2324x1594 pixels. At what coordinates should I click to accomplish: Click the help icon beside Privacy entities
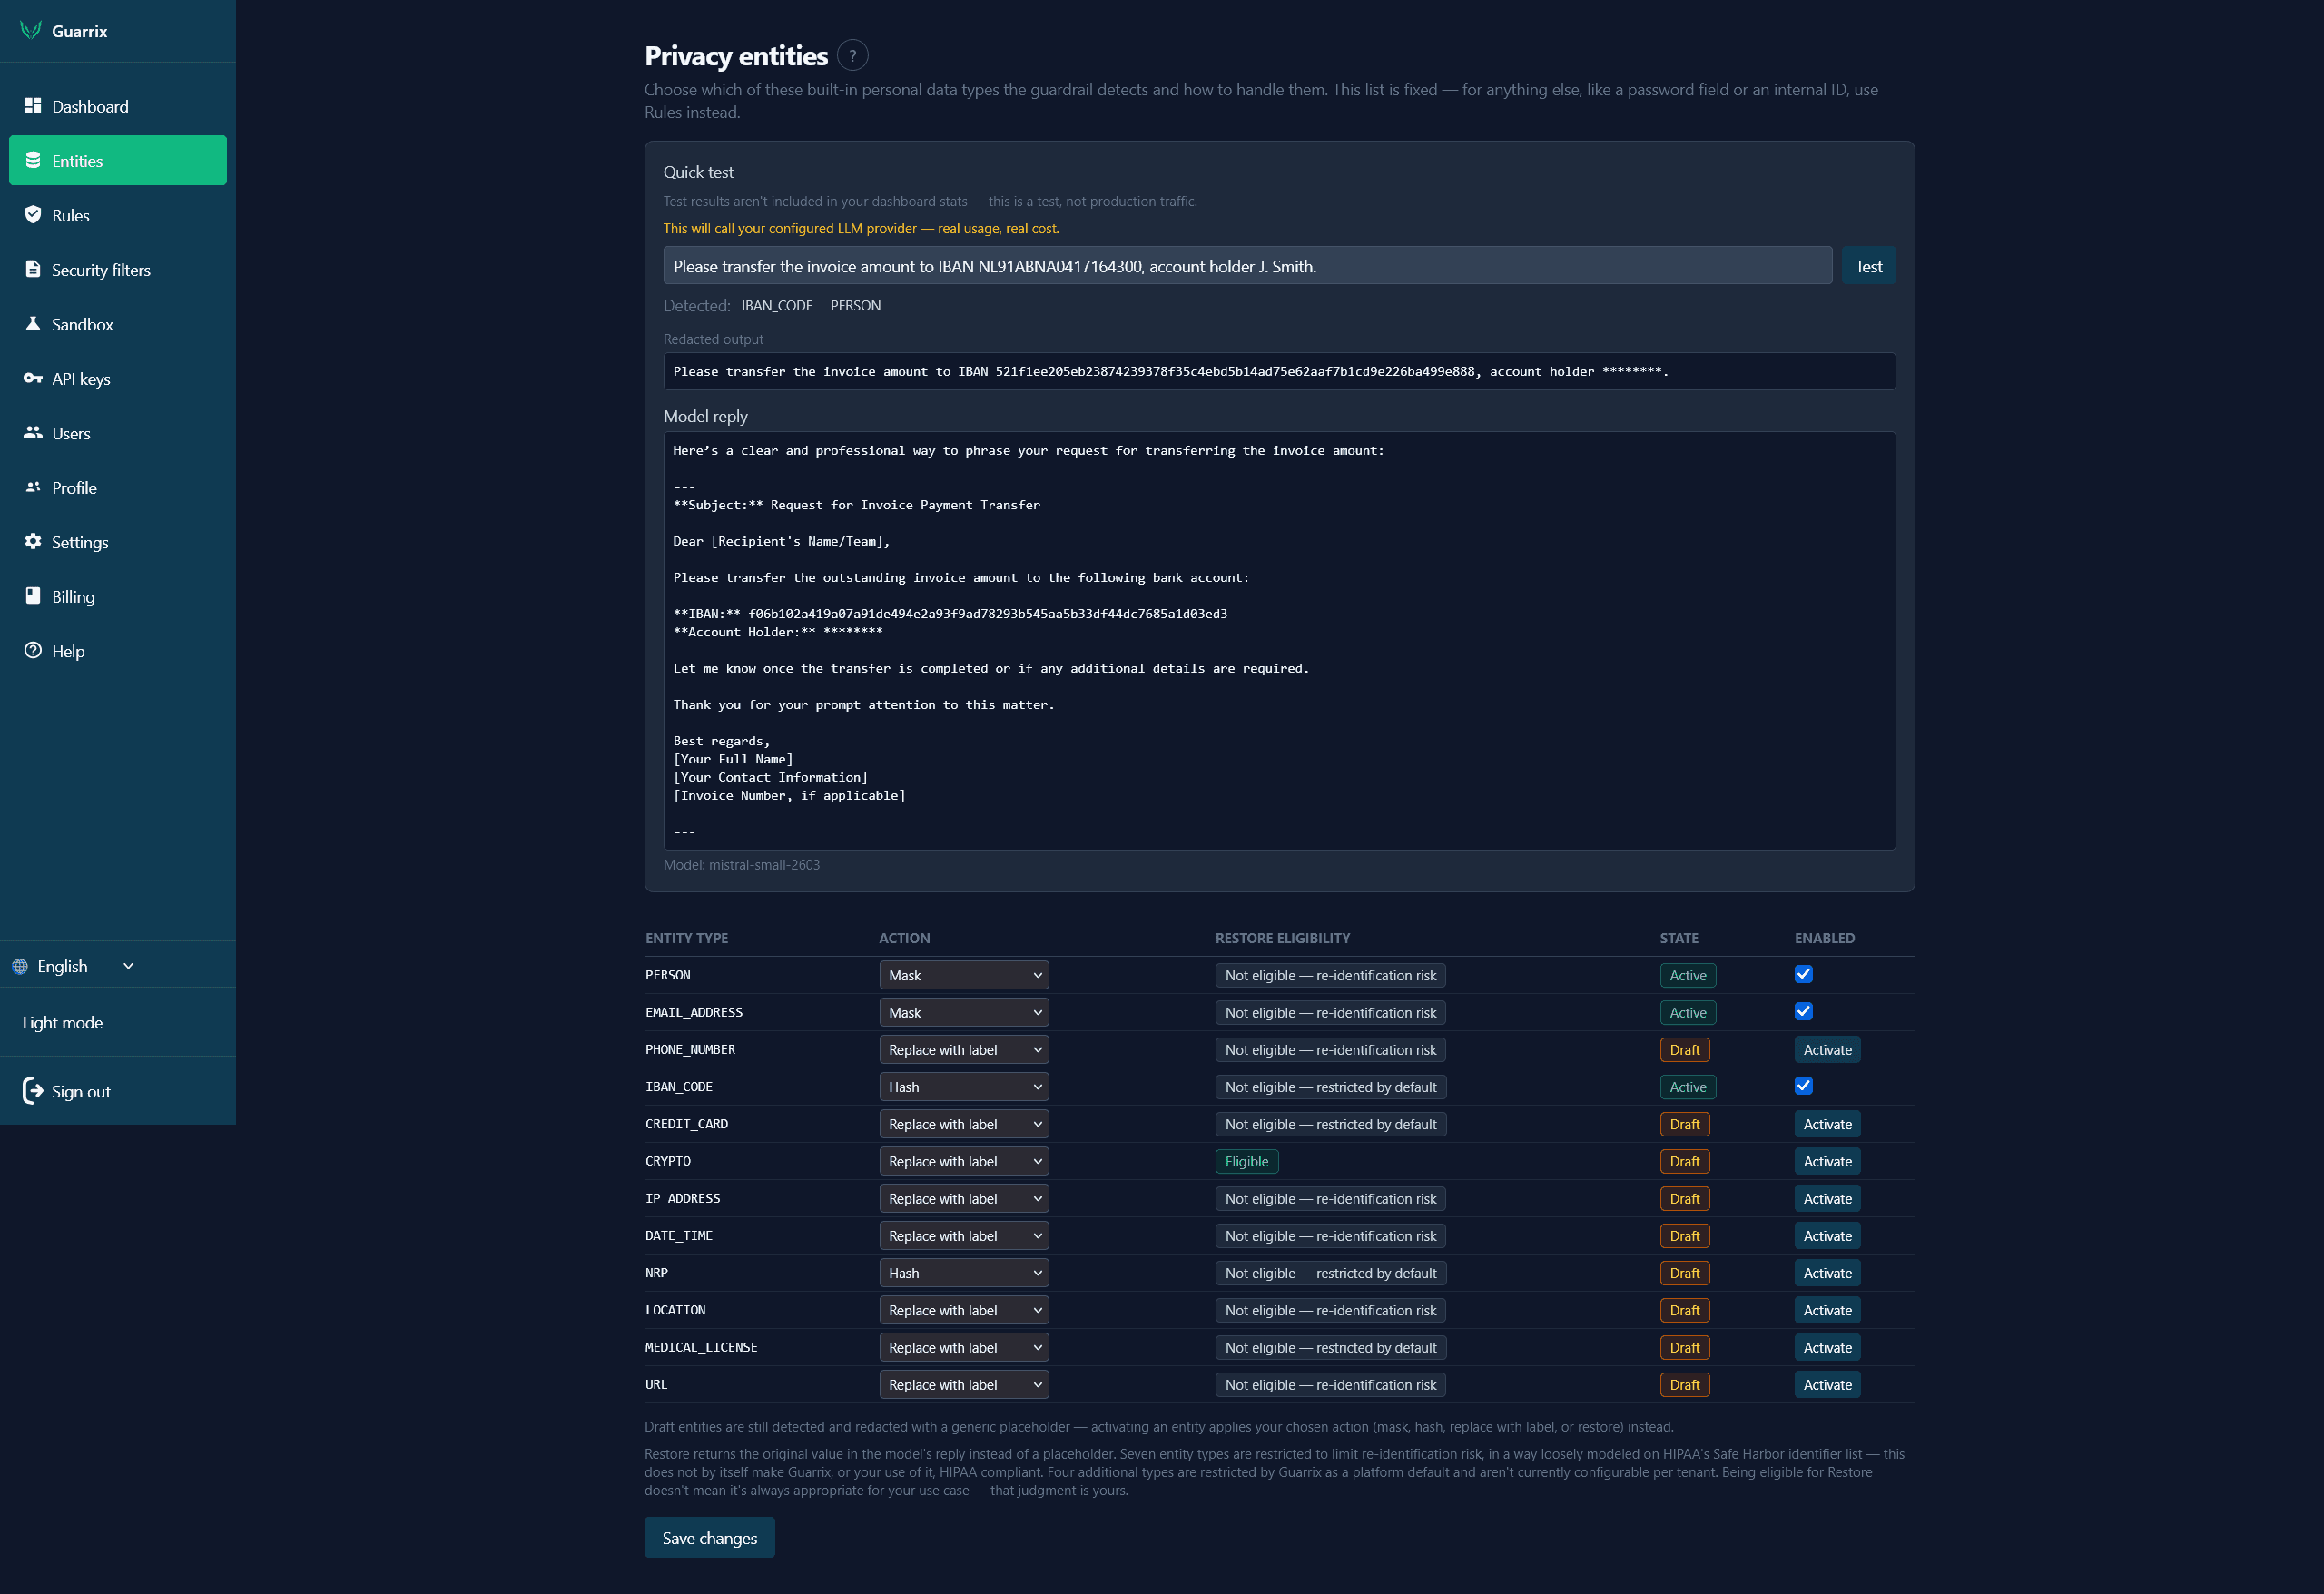[x=852, y=56]
